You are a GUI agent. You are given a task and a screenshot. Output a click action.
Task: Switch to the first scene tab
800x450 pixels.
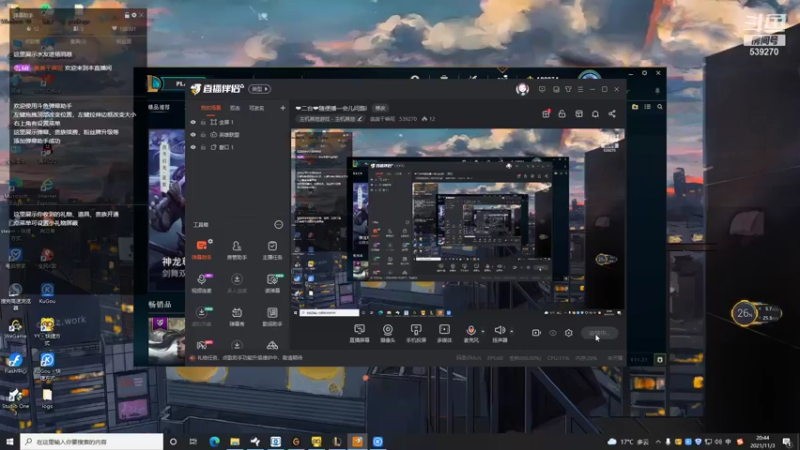(211, 108)
